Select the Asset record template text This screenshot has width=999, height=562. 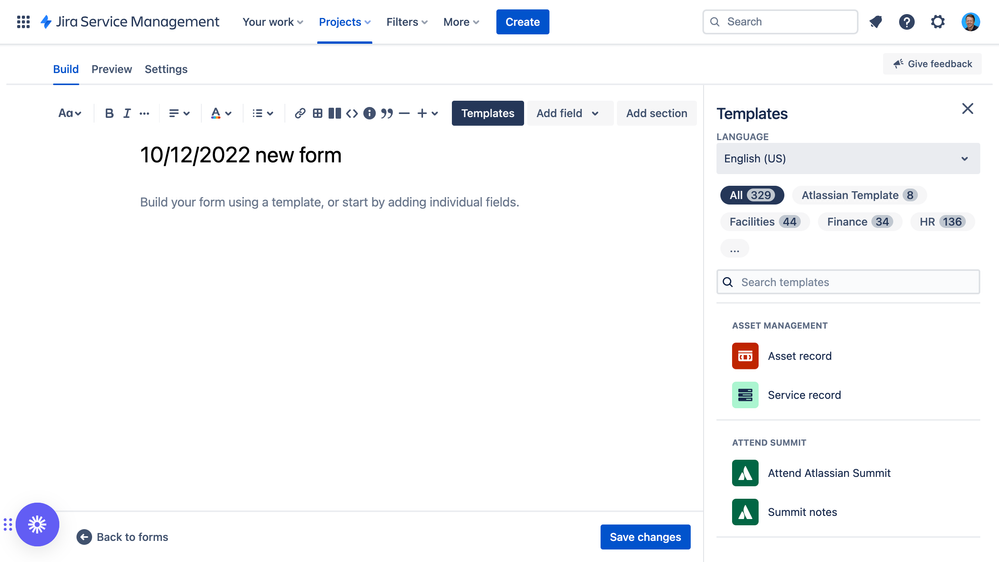pos(800,356)
